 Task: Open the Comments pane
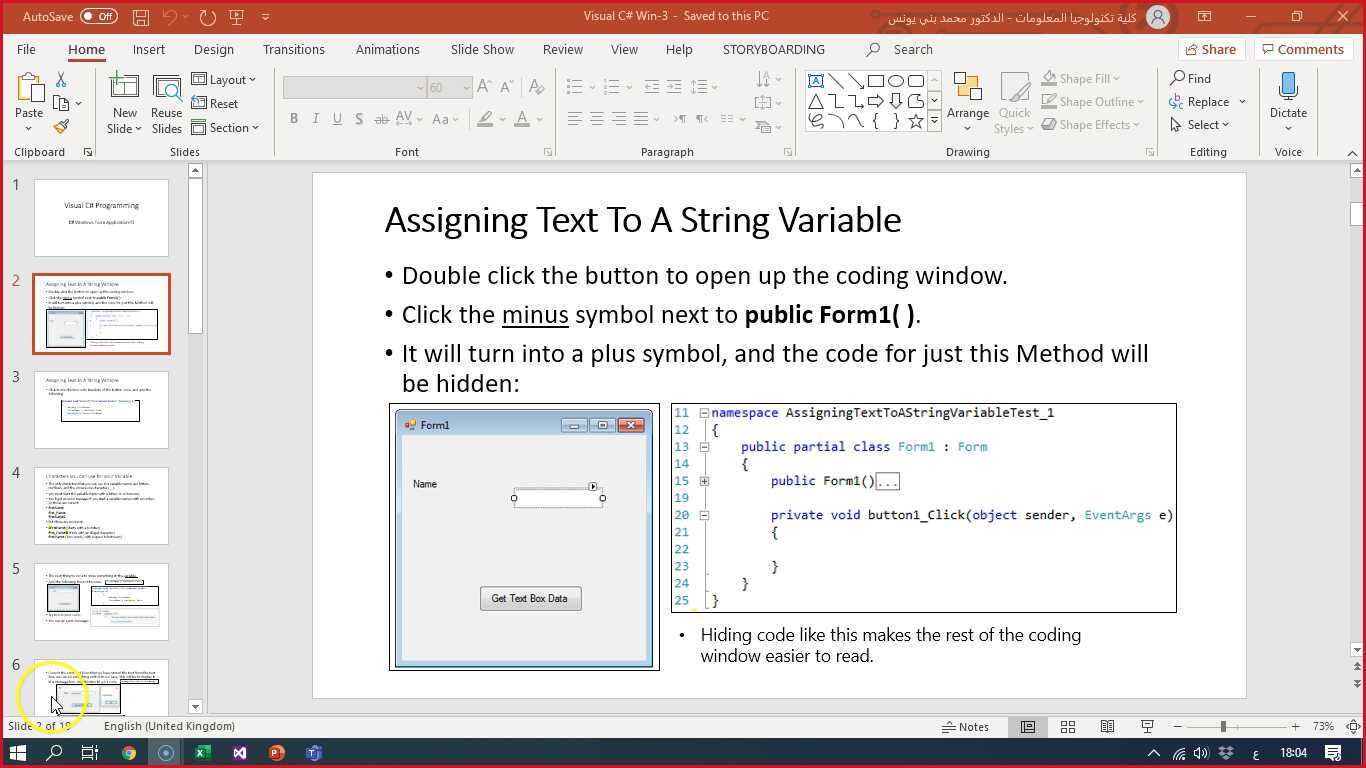(x=1301, y=49)
